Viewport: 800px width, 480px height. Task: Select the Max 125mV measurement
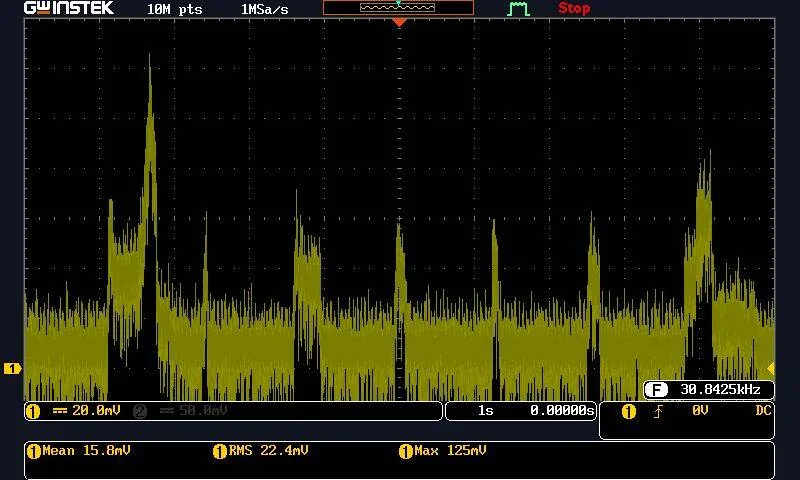click(451, 450)
